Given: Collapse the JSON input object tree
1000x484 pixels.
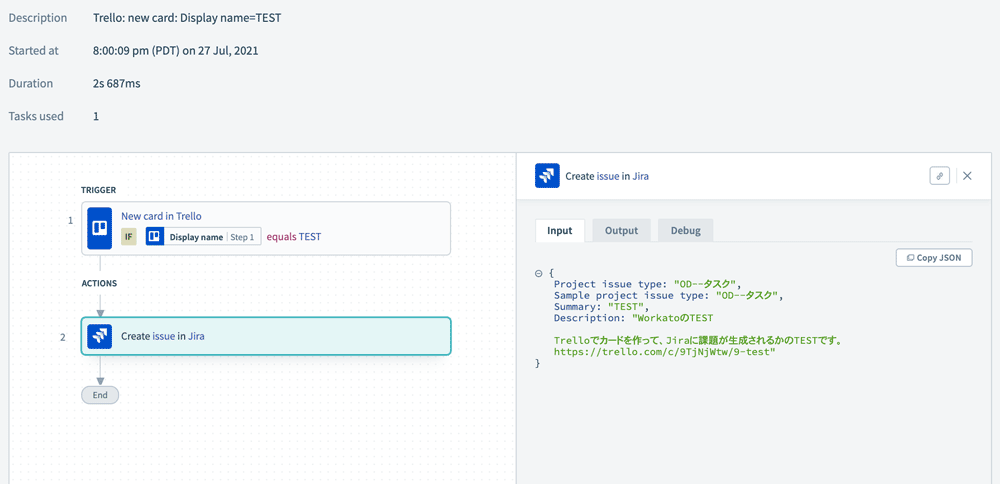Looking at the screenshot, I should [x=538, y=273].
